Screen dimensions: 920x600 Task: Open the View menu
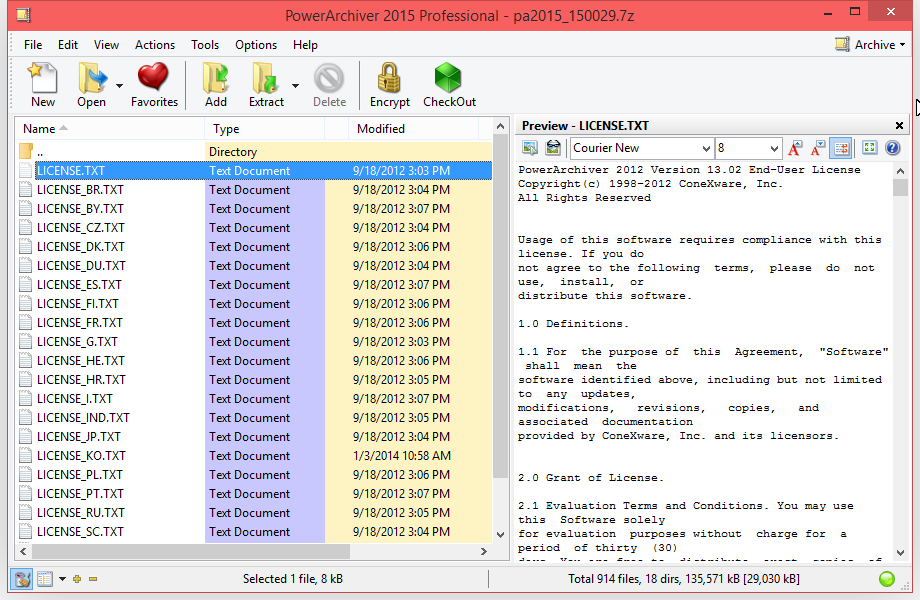coord(106,45)
